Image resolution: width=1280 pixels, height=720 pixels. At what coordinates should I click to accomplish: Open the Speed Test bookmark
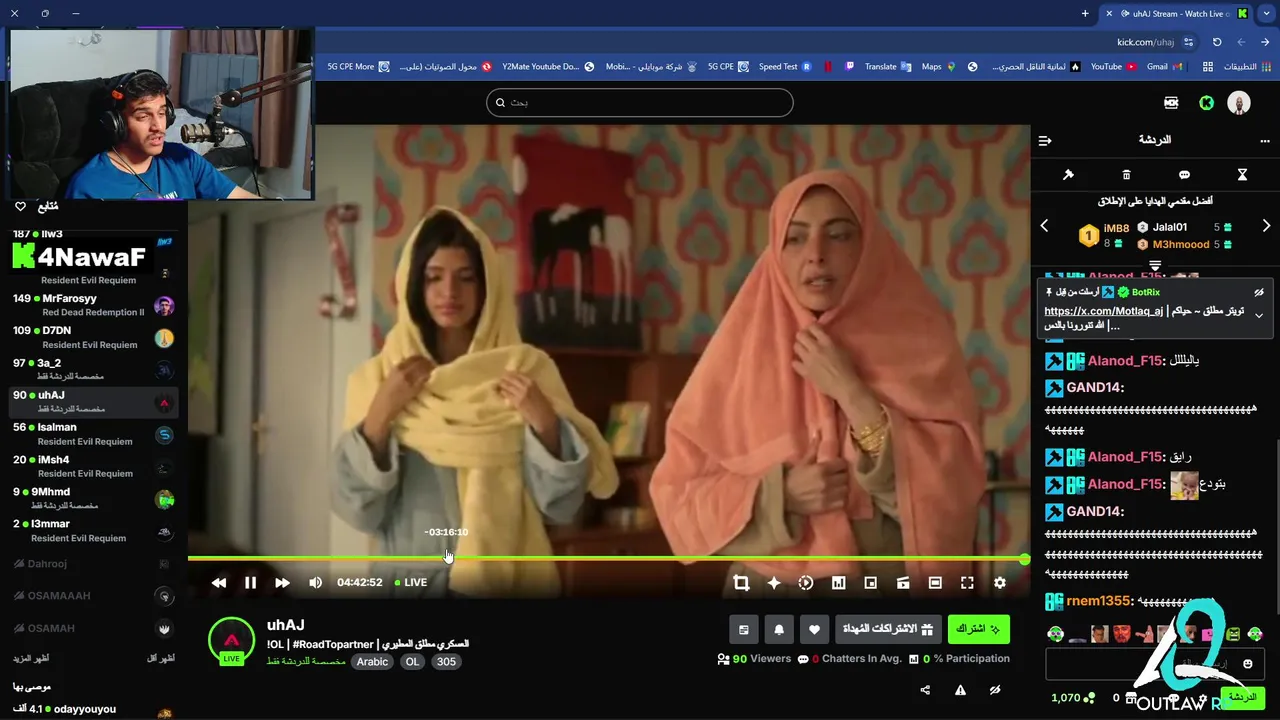point(785,67)
